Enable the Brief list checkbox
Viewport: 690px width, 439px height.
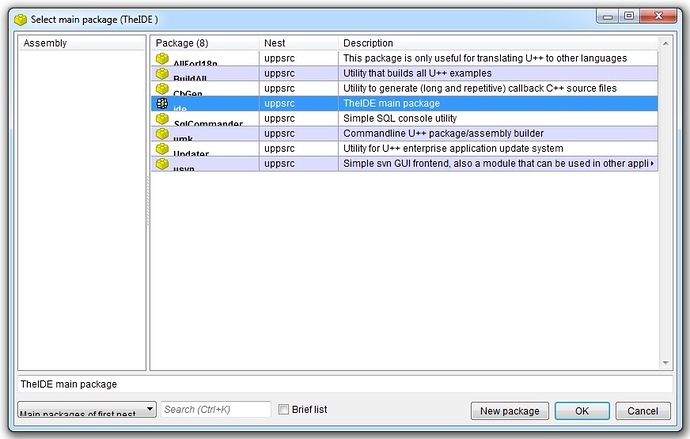click(x=283, y=410)
